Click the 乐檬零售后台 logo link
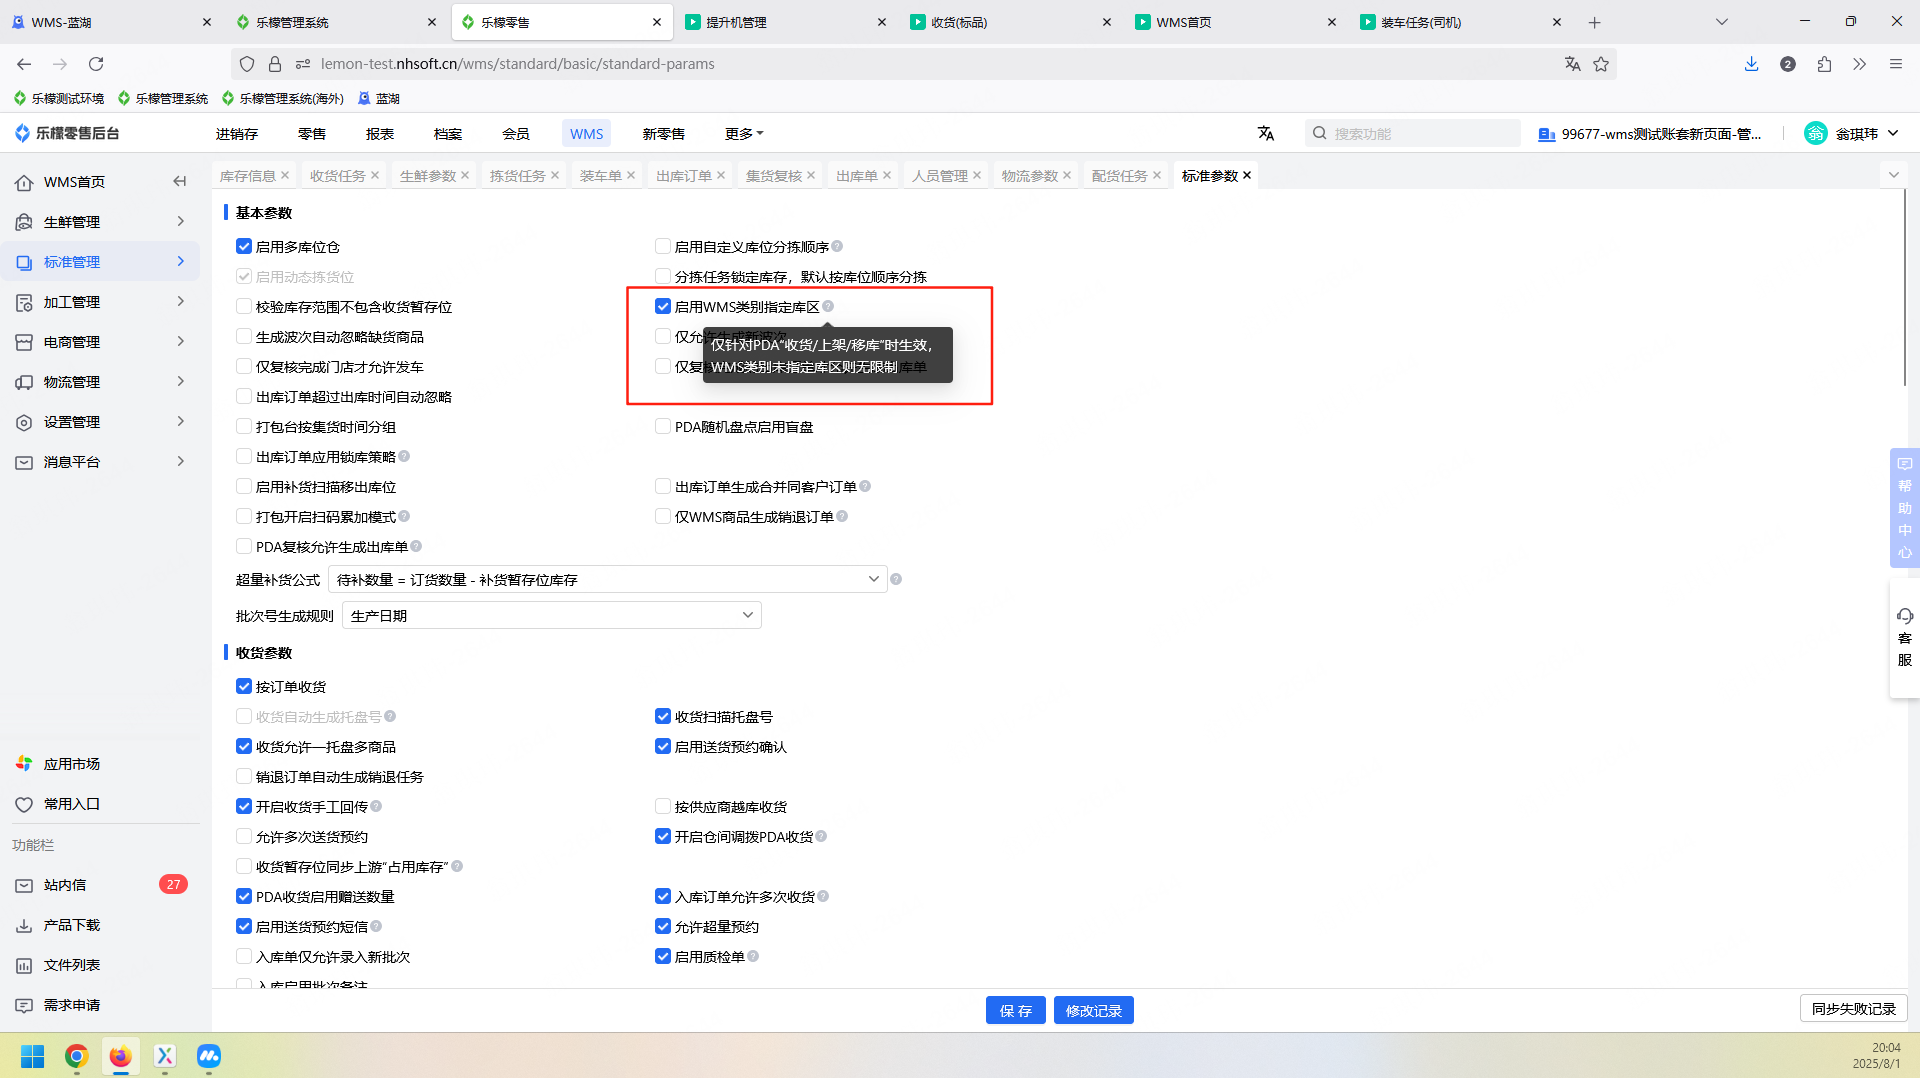Screen dimensions: 1920x1078 (x=67, y=133)
